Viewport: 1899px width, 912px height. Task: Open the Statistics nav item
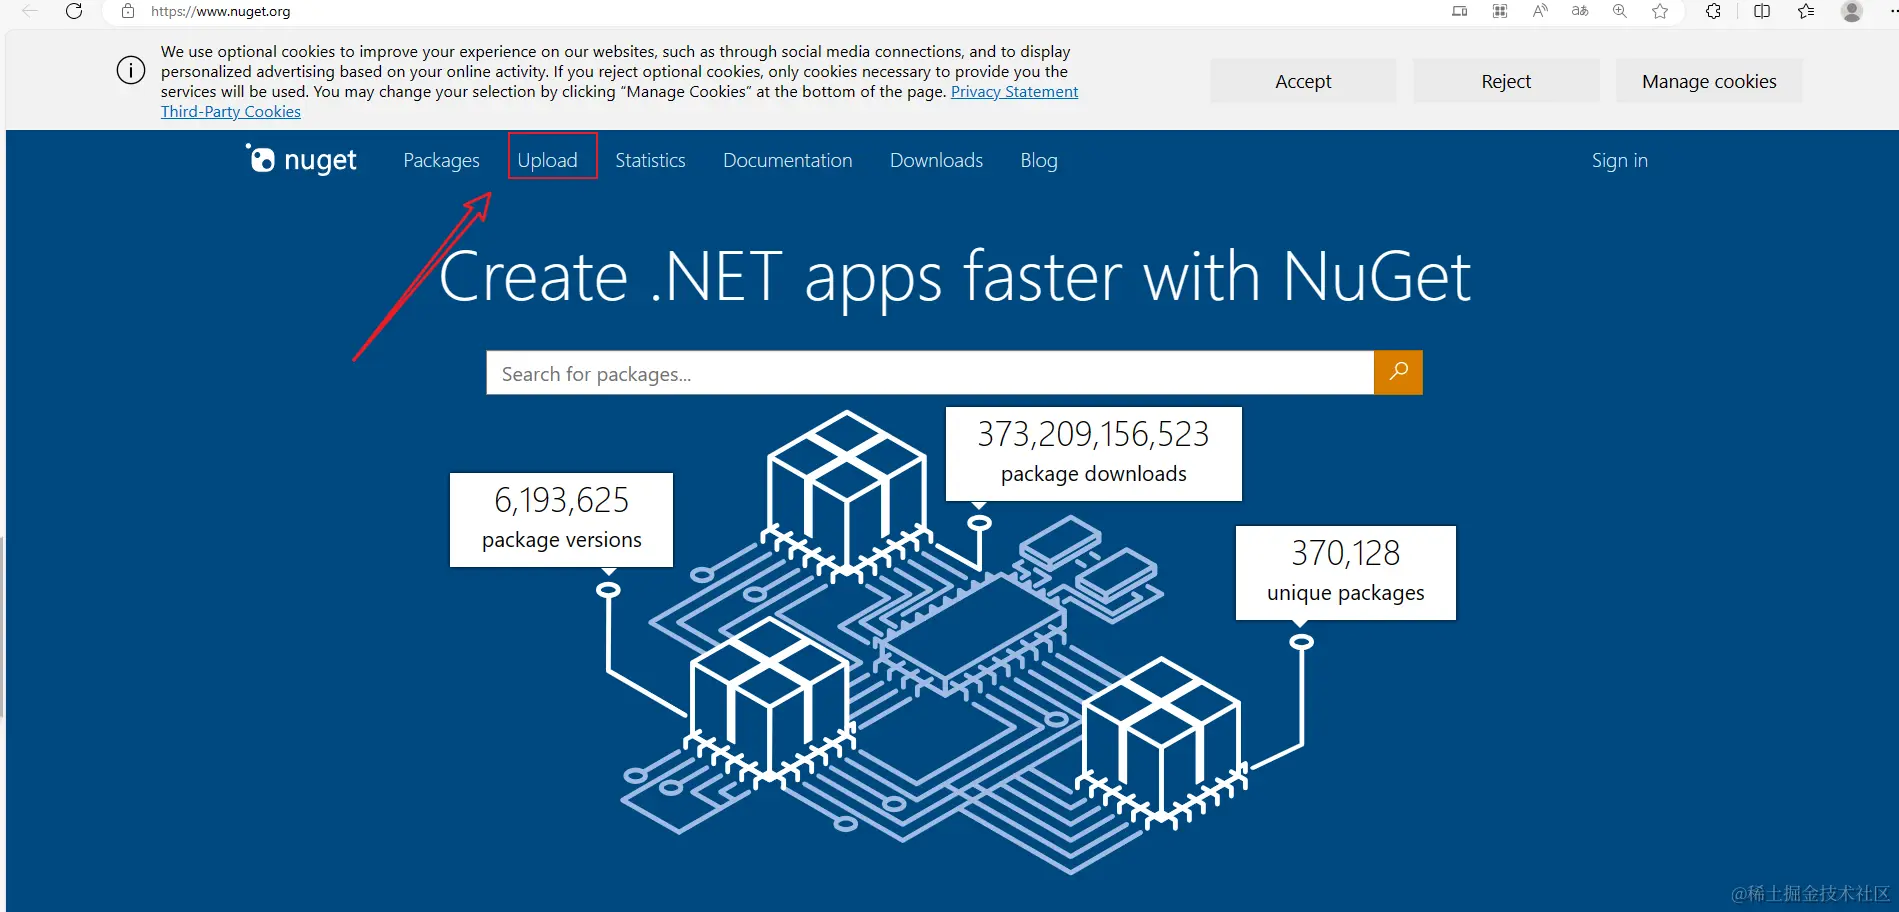click(x=650, y=160)
